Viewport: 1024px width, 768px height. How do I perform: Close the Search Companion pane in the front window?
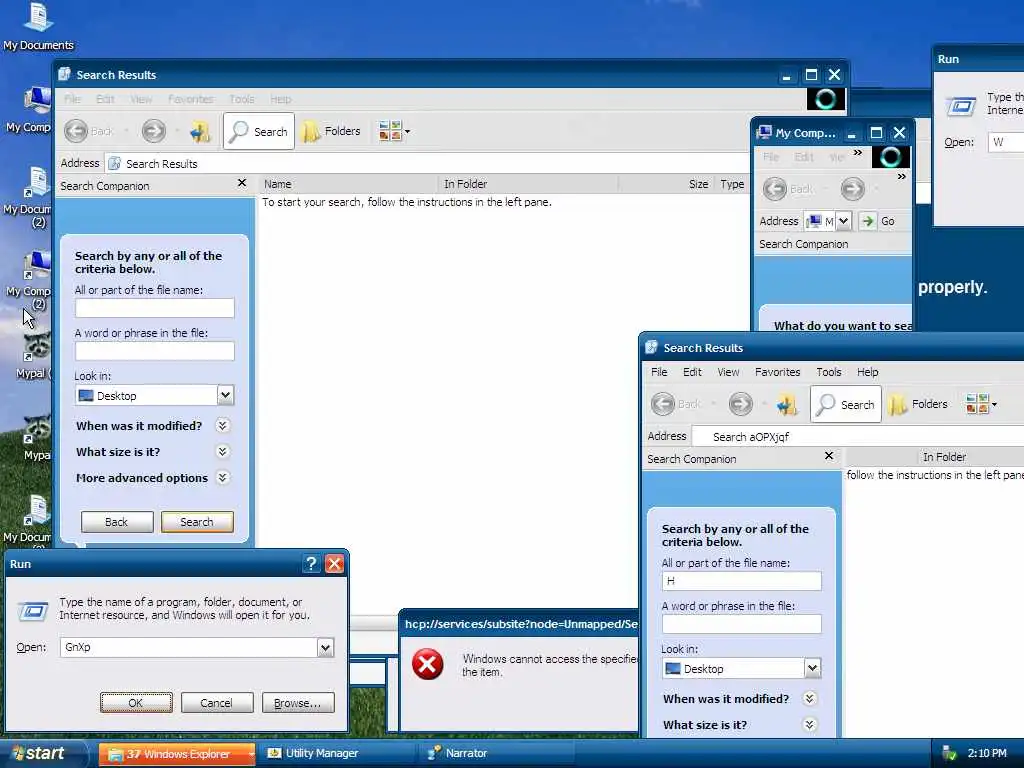[x=829, y=456]
